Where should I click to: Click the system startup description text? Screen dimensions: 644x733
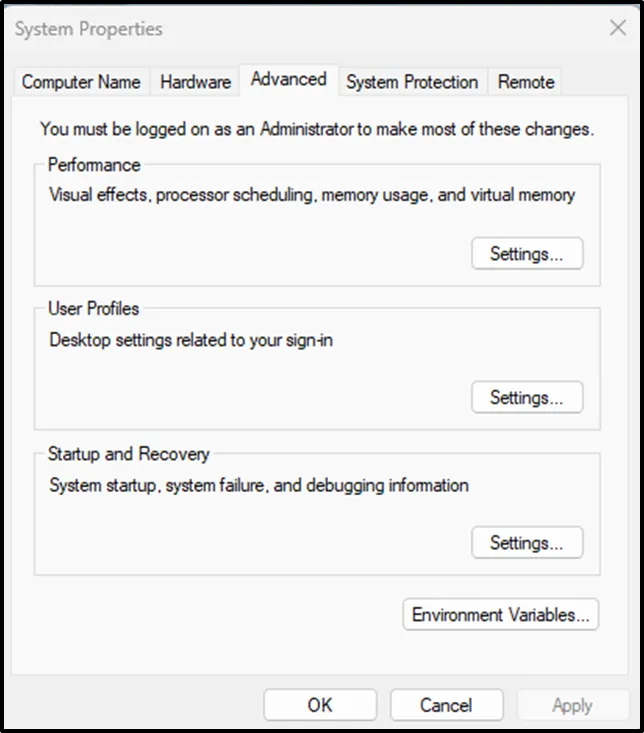point(259,485)
